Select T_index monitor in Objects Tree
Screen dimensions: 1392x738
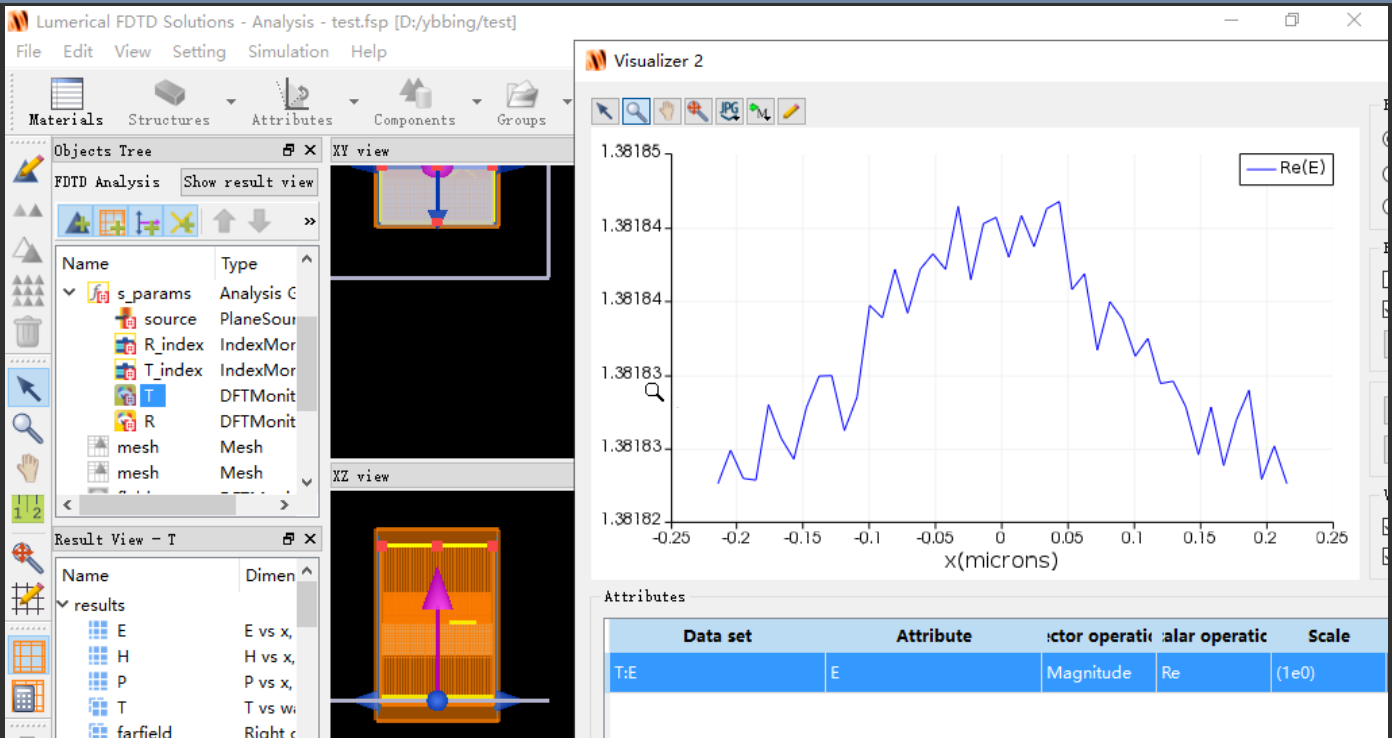[x=173, y=370]
